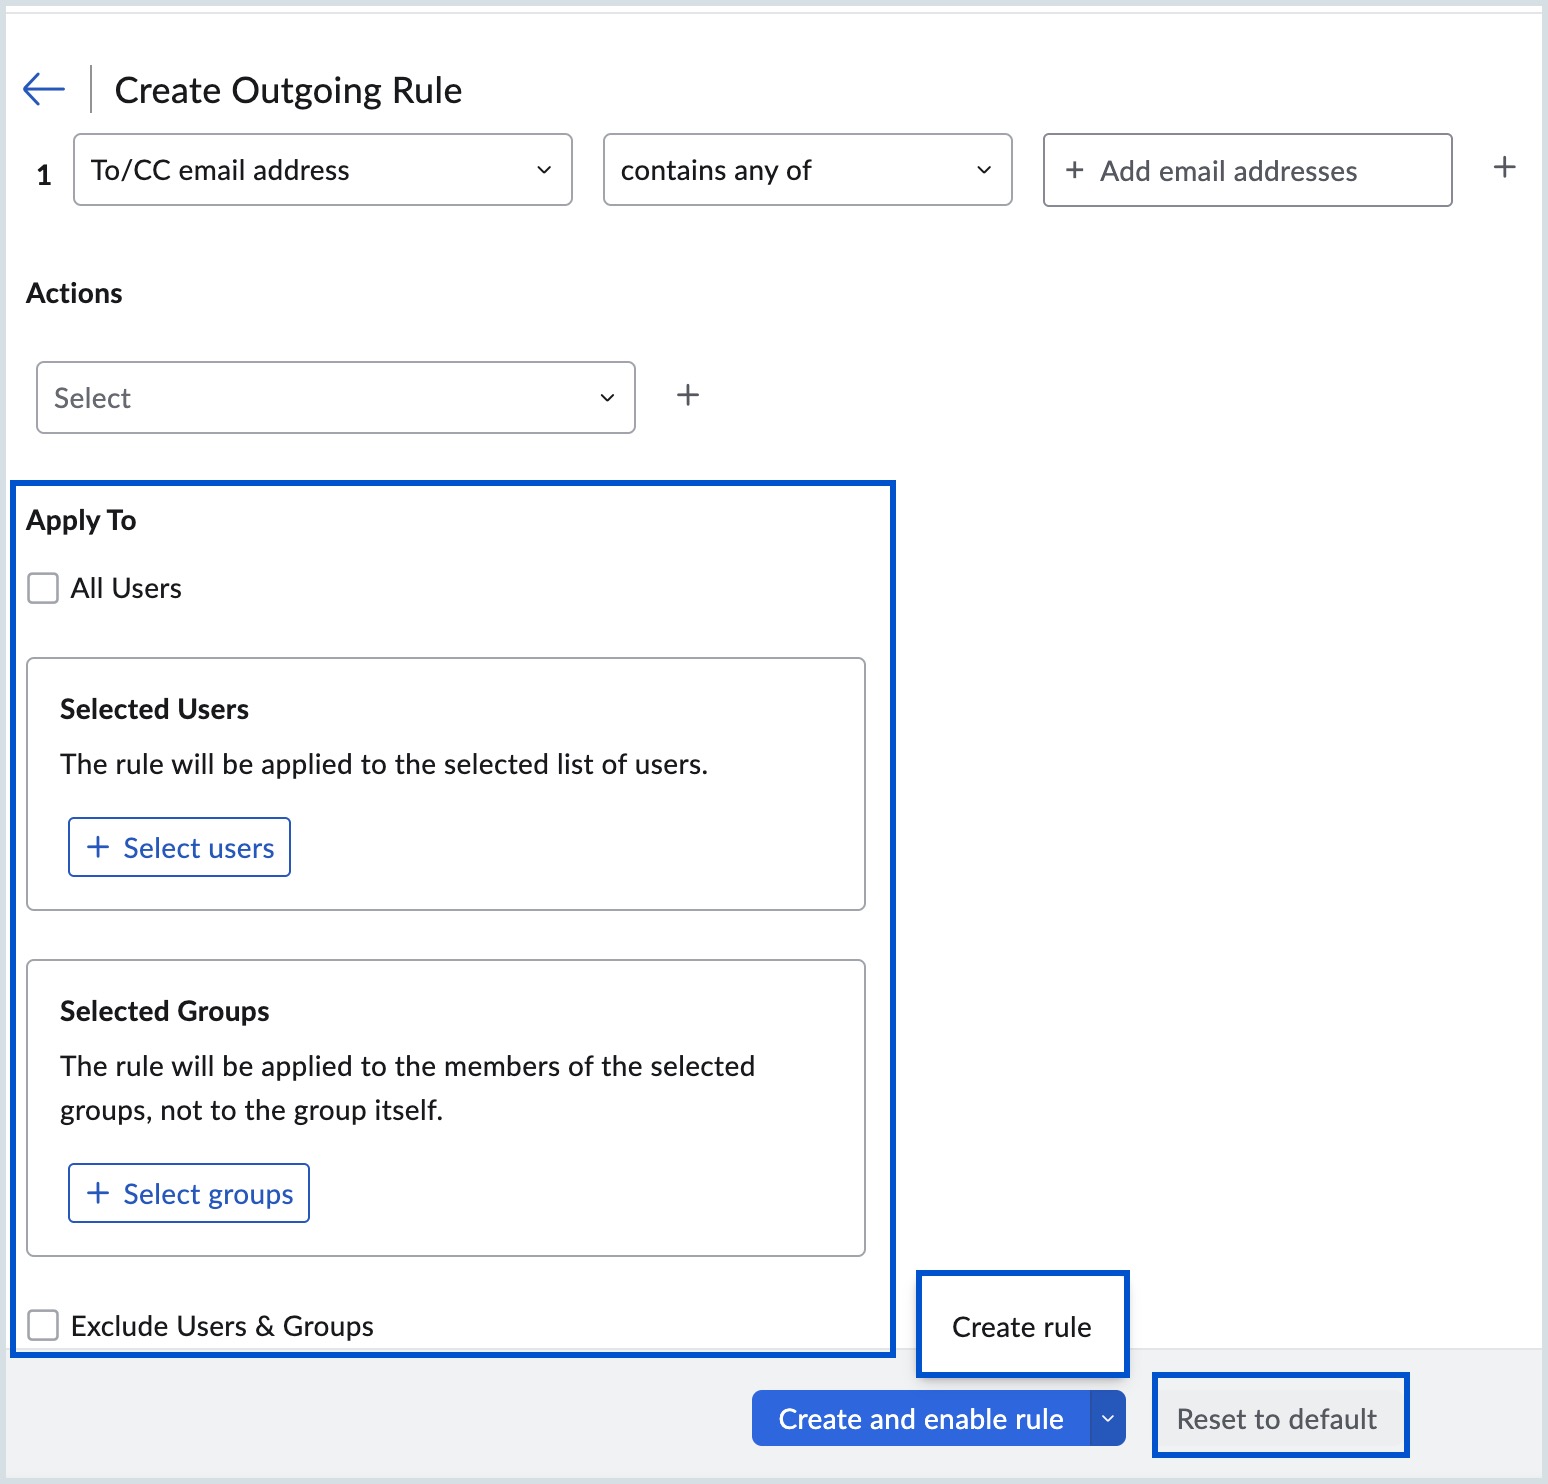Click the Select groups button
Viewport: 1548px width, 1484px height.
click(x=189, y=1193)
